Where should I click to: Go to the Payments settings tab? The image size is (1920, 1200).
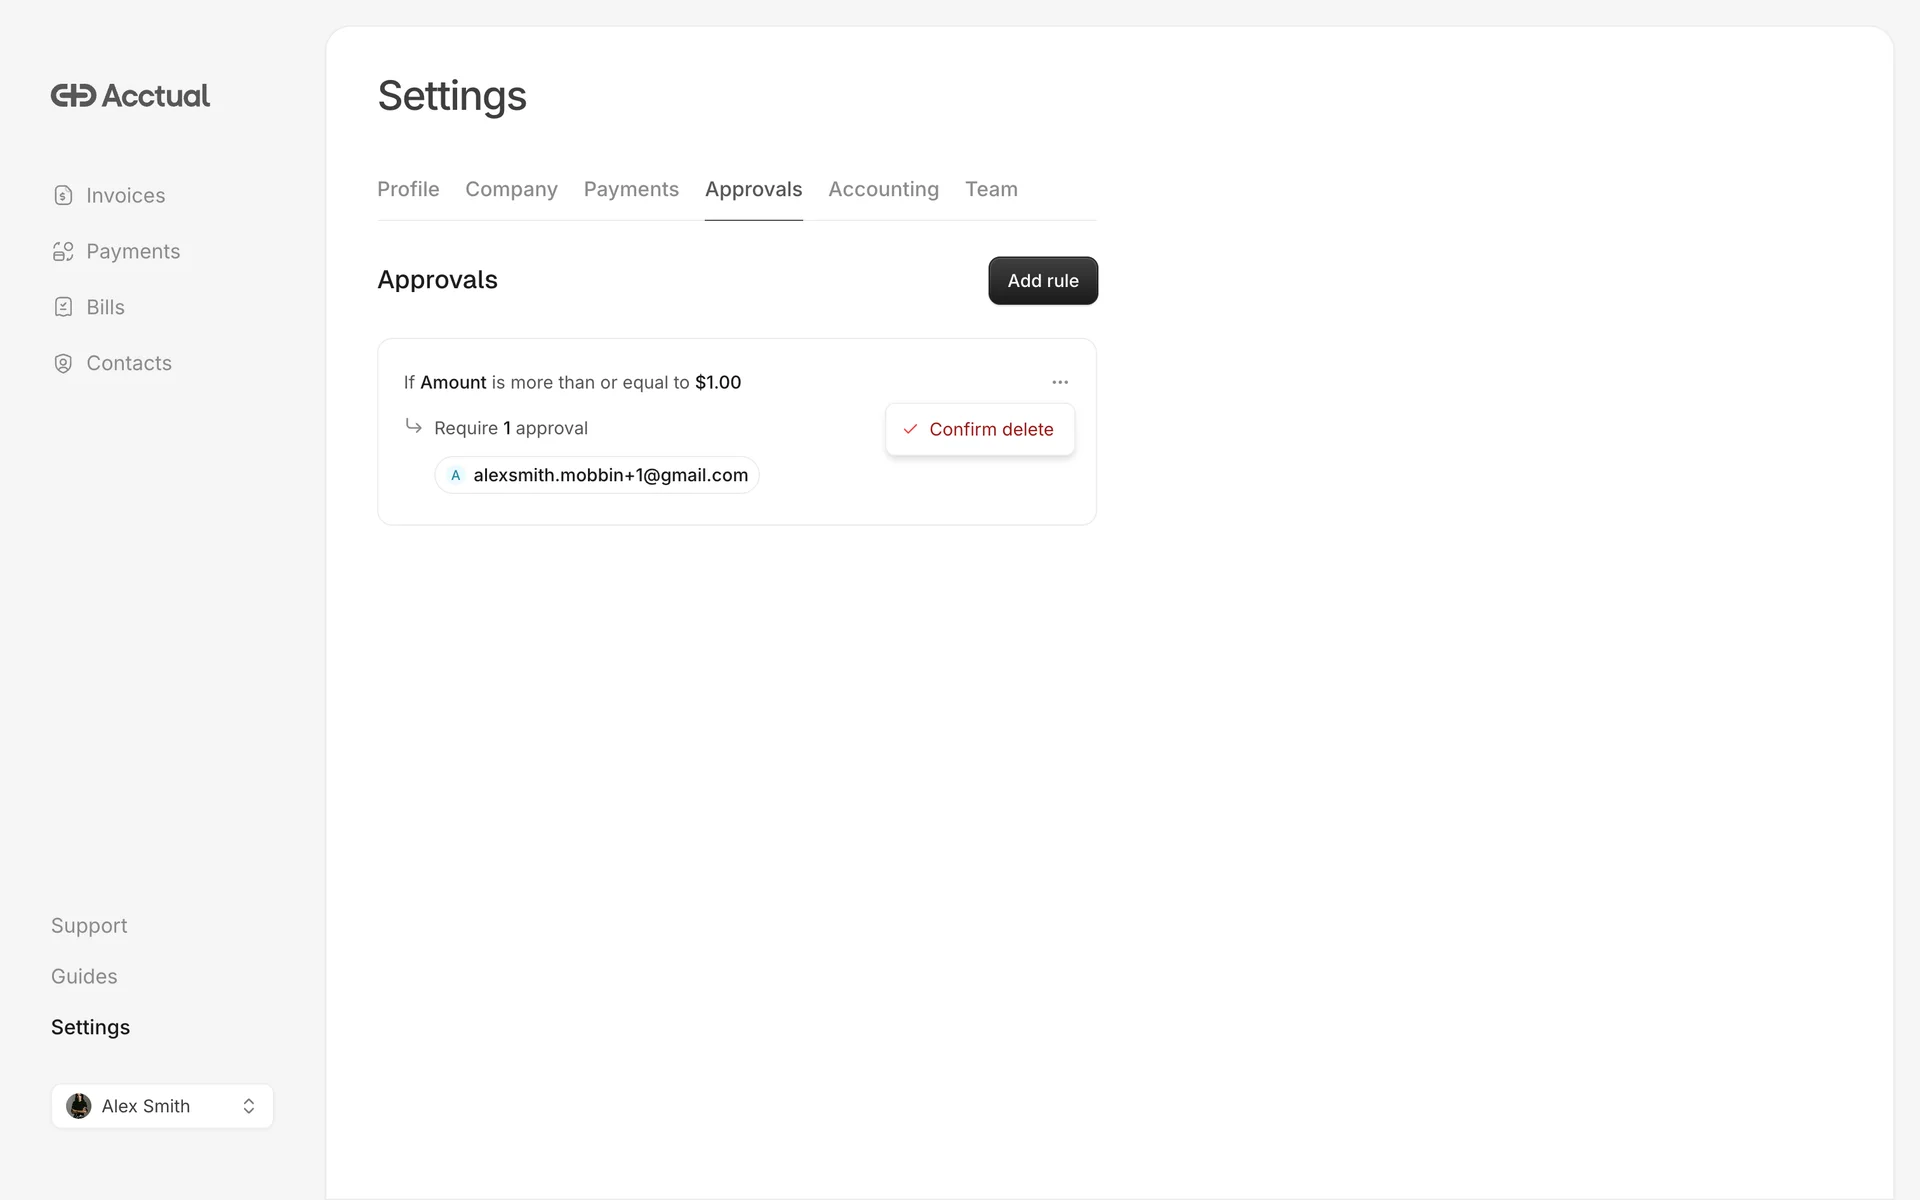point(631,189)
